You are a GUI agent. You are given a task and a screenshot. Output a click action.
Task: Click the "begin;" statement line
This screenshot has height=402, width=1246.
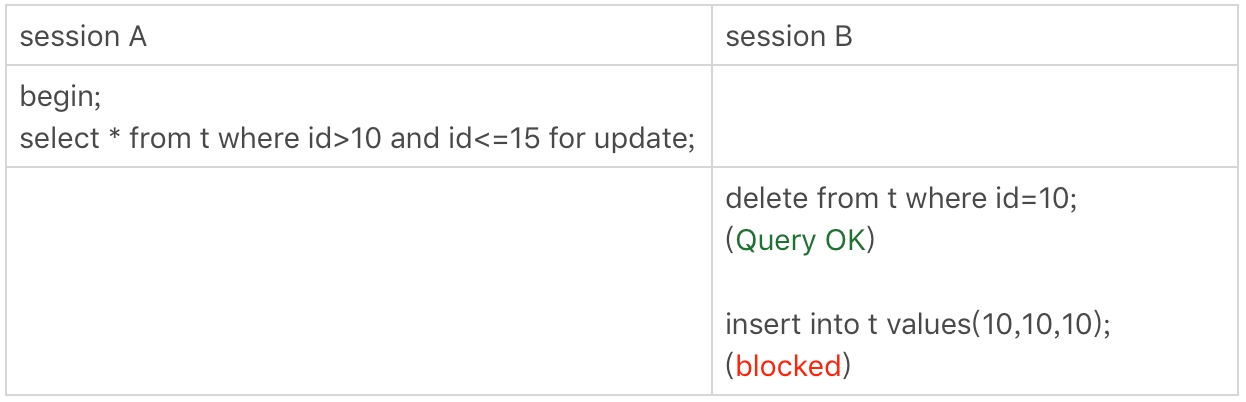pos(61,98)
